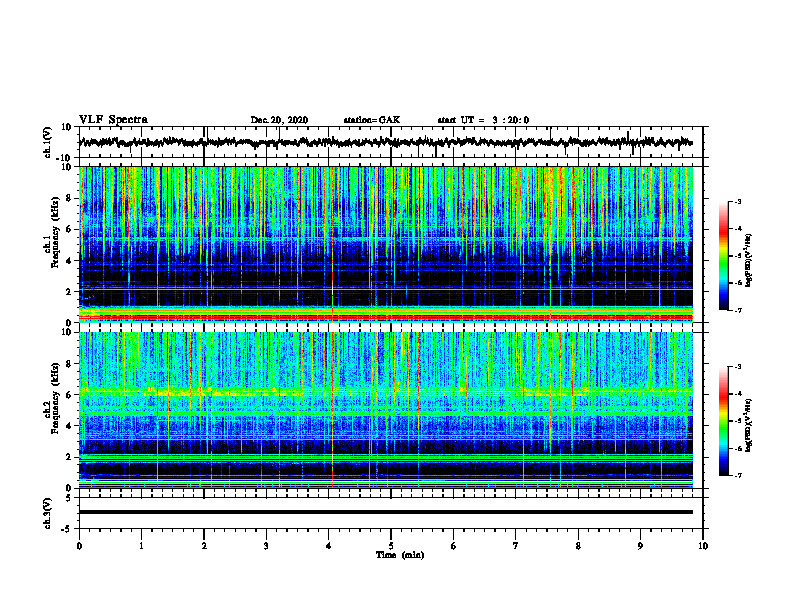The width and height of the screenshot is (792, 612).
Task: Click the ch.2 color bar log(PSD) label
Action: [x=749, y=425]
